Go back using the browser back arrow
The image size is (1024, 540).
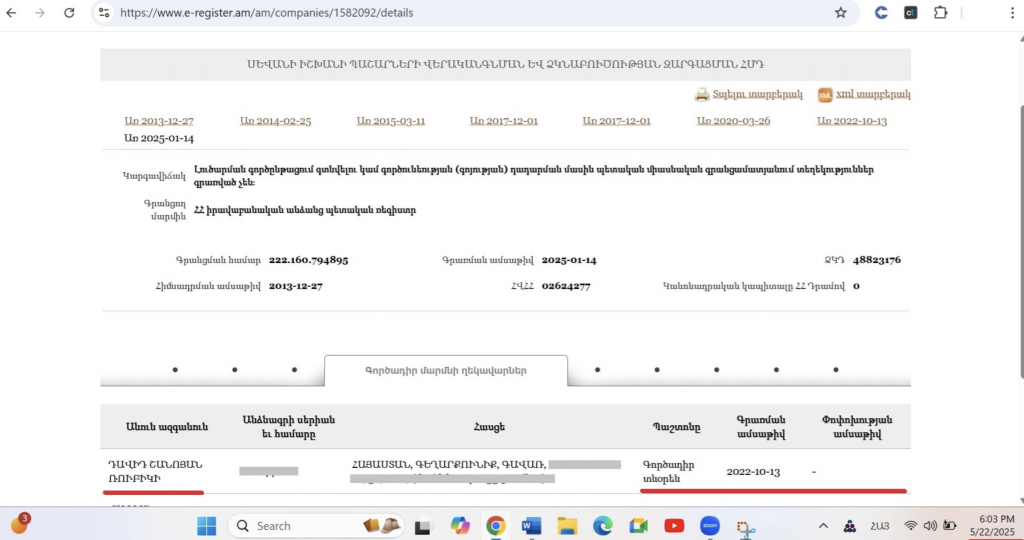click(x=11, y=13)
